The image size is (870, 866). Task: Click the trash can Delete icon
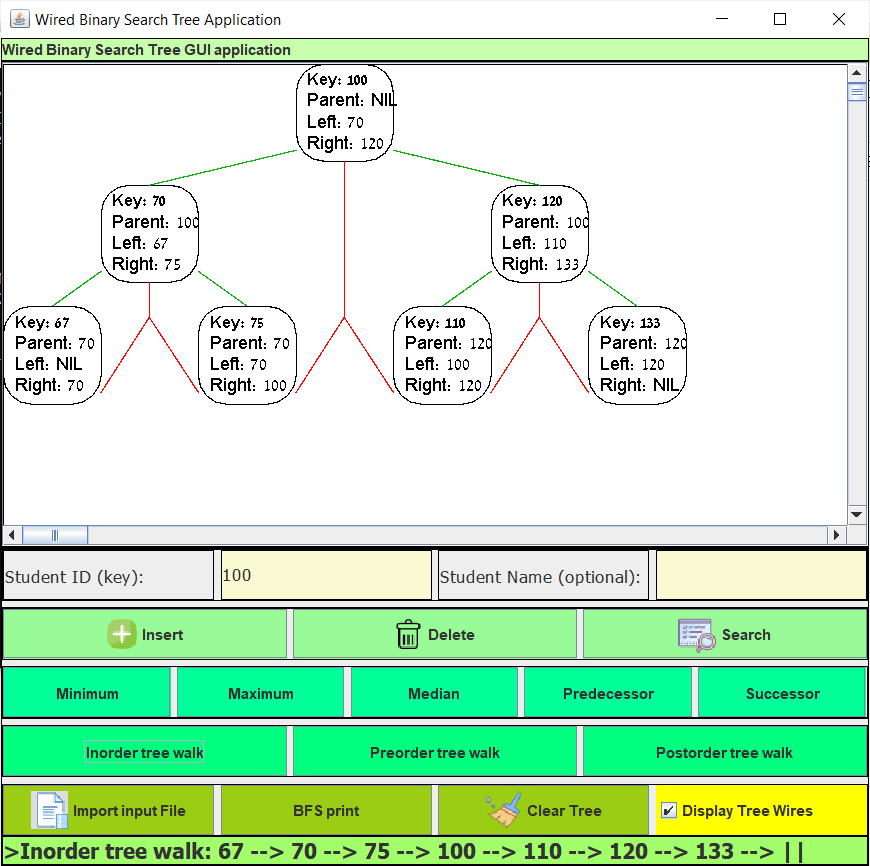408,635
